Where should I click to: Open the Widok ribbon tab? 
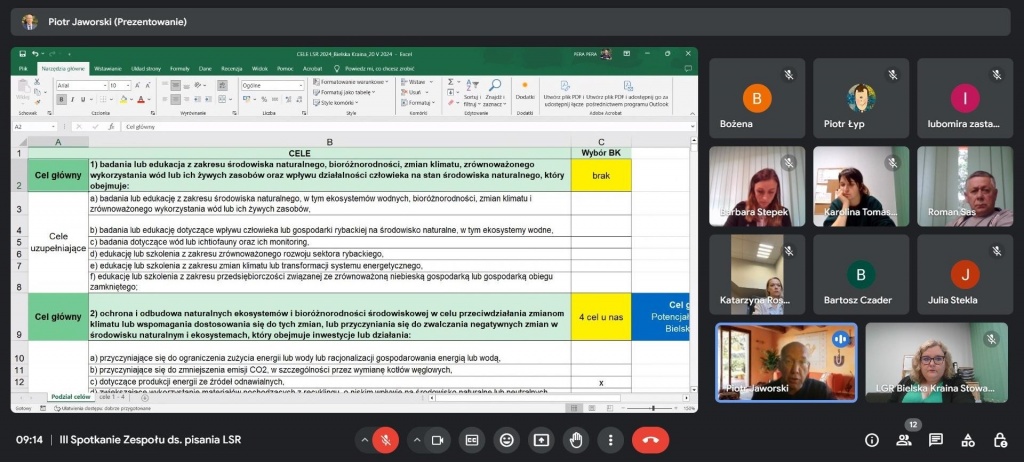point(260,68)
